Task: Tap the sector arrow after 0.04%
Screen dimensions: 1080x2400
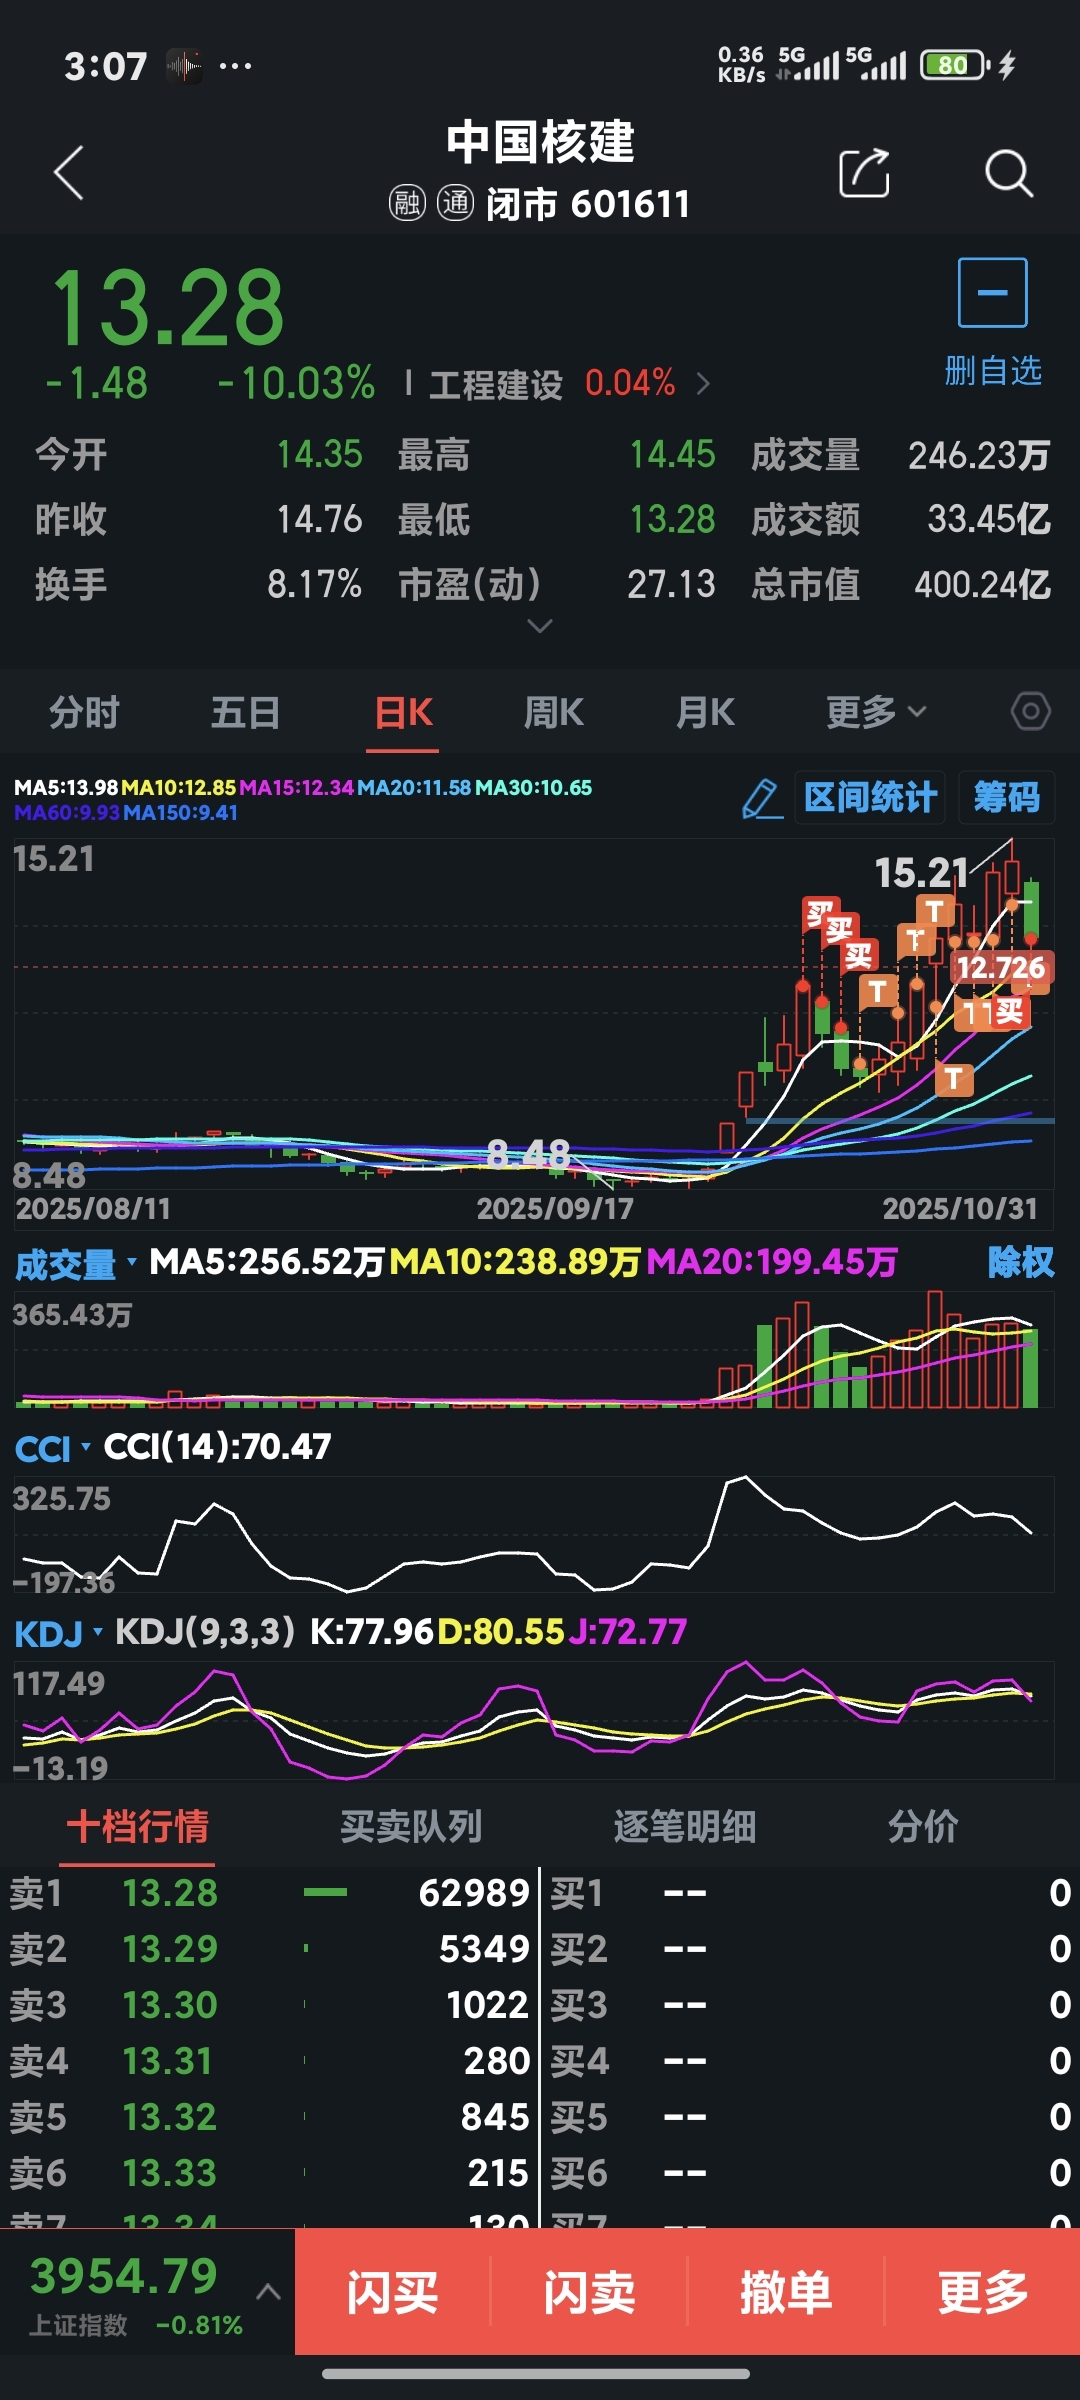Action: point(703,384)
